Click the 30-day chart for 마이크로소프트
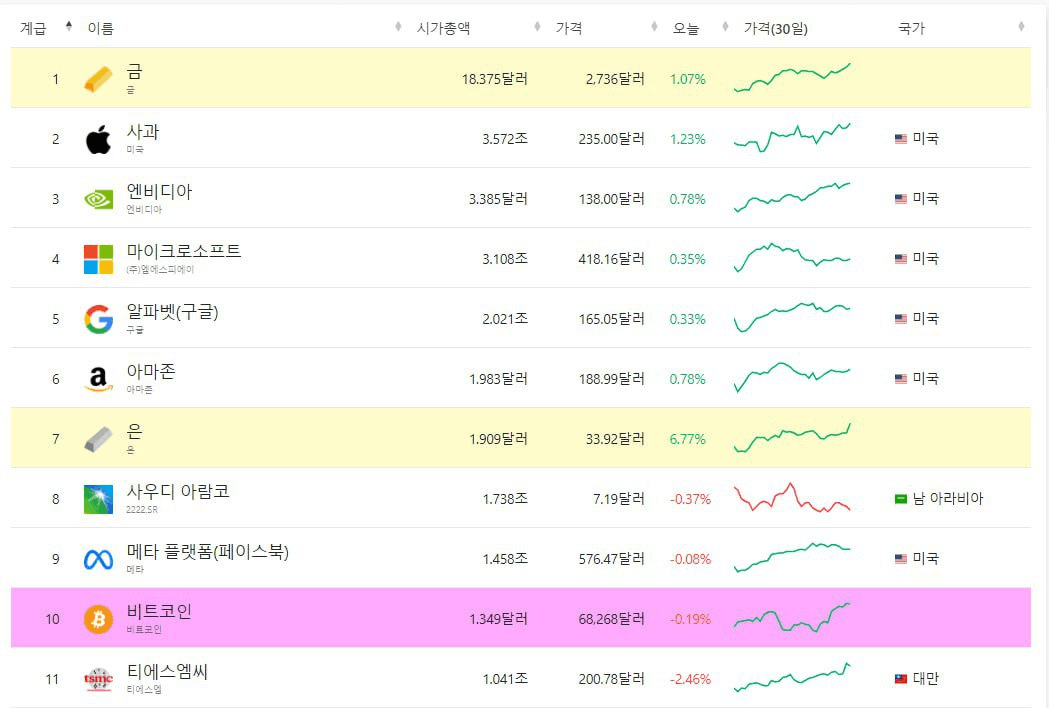The height and width of the screenshot is (708, 1049). [792, 258]
